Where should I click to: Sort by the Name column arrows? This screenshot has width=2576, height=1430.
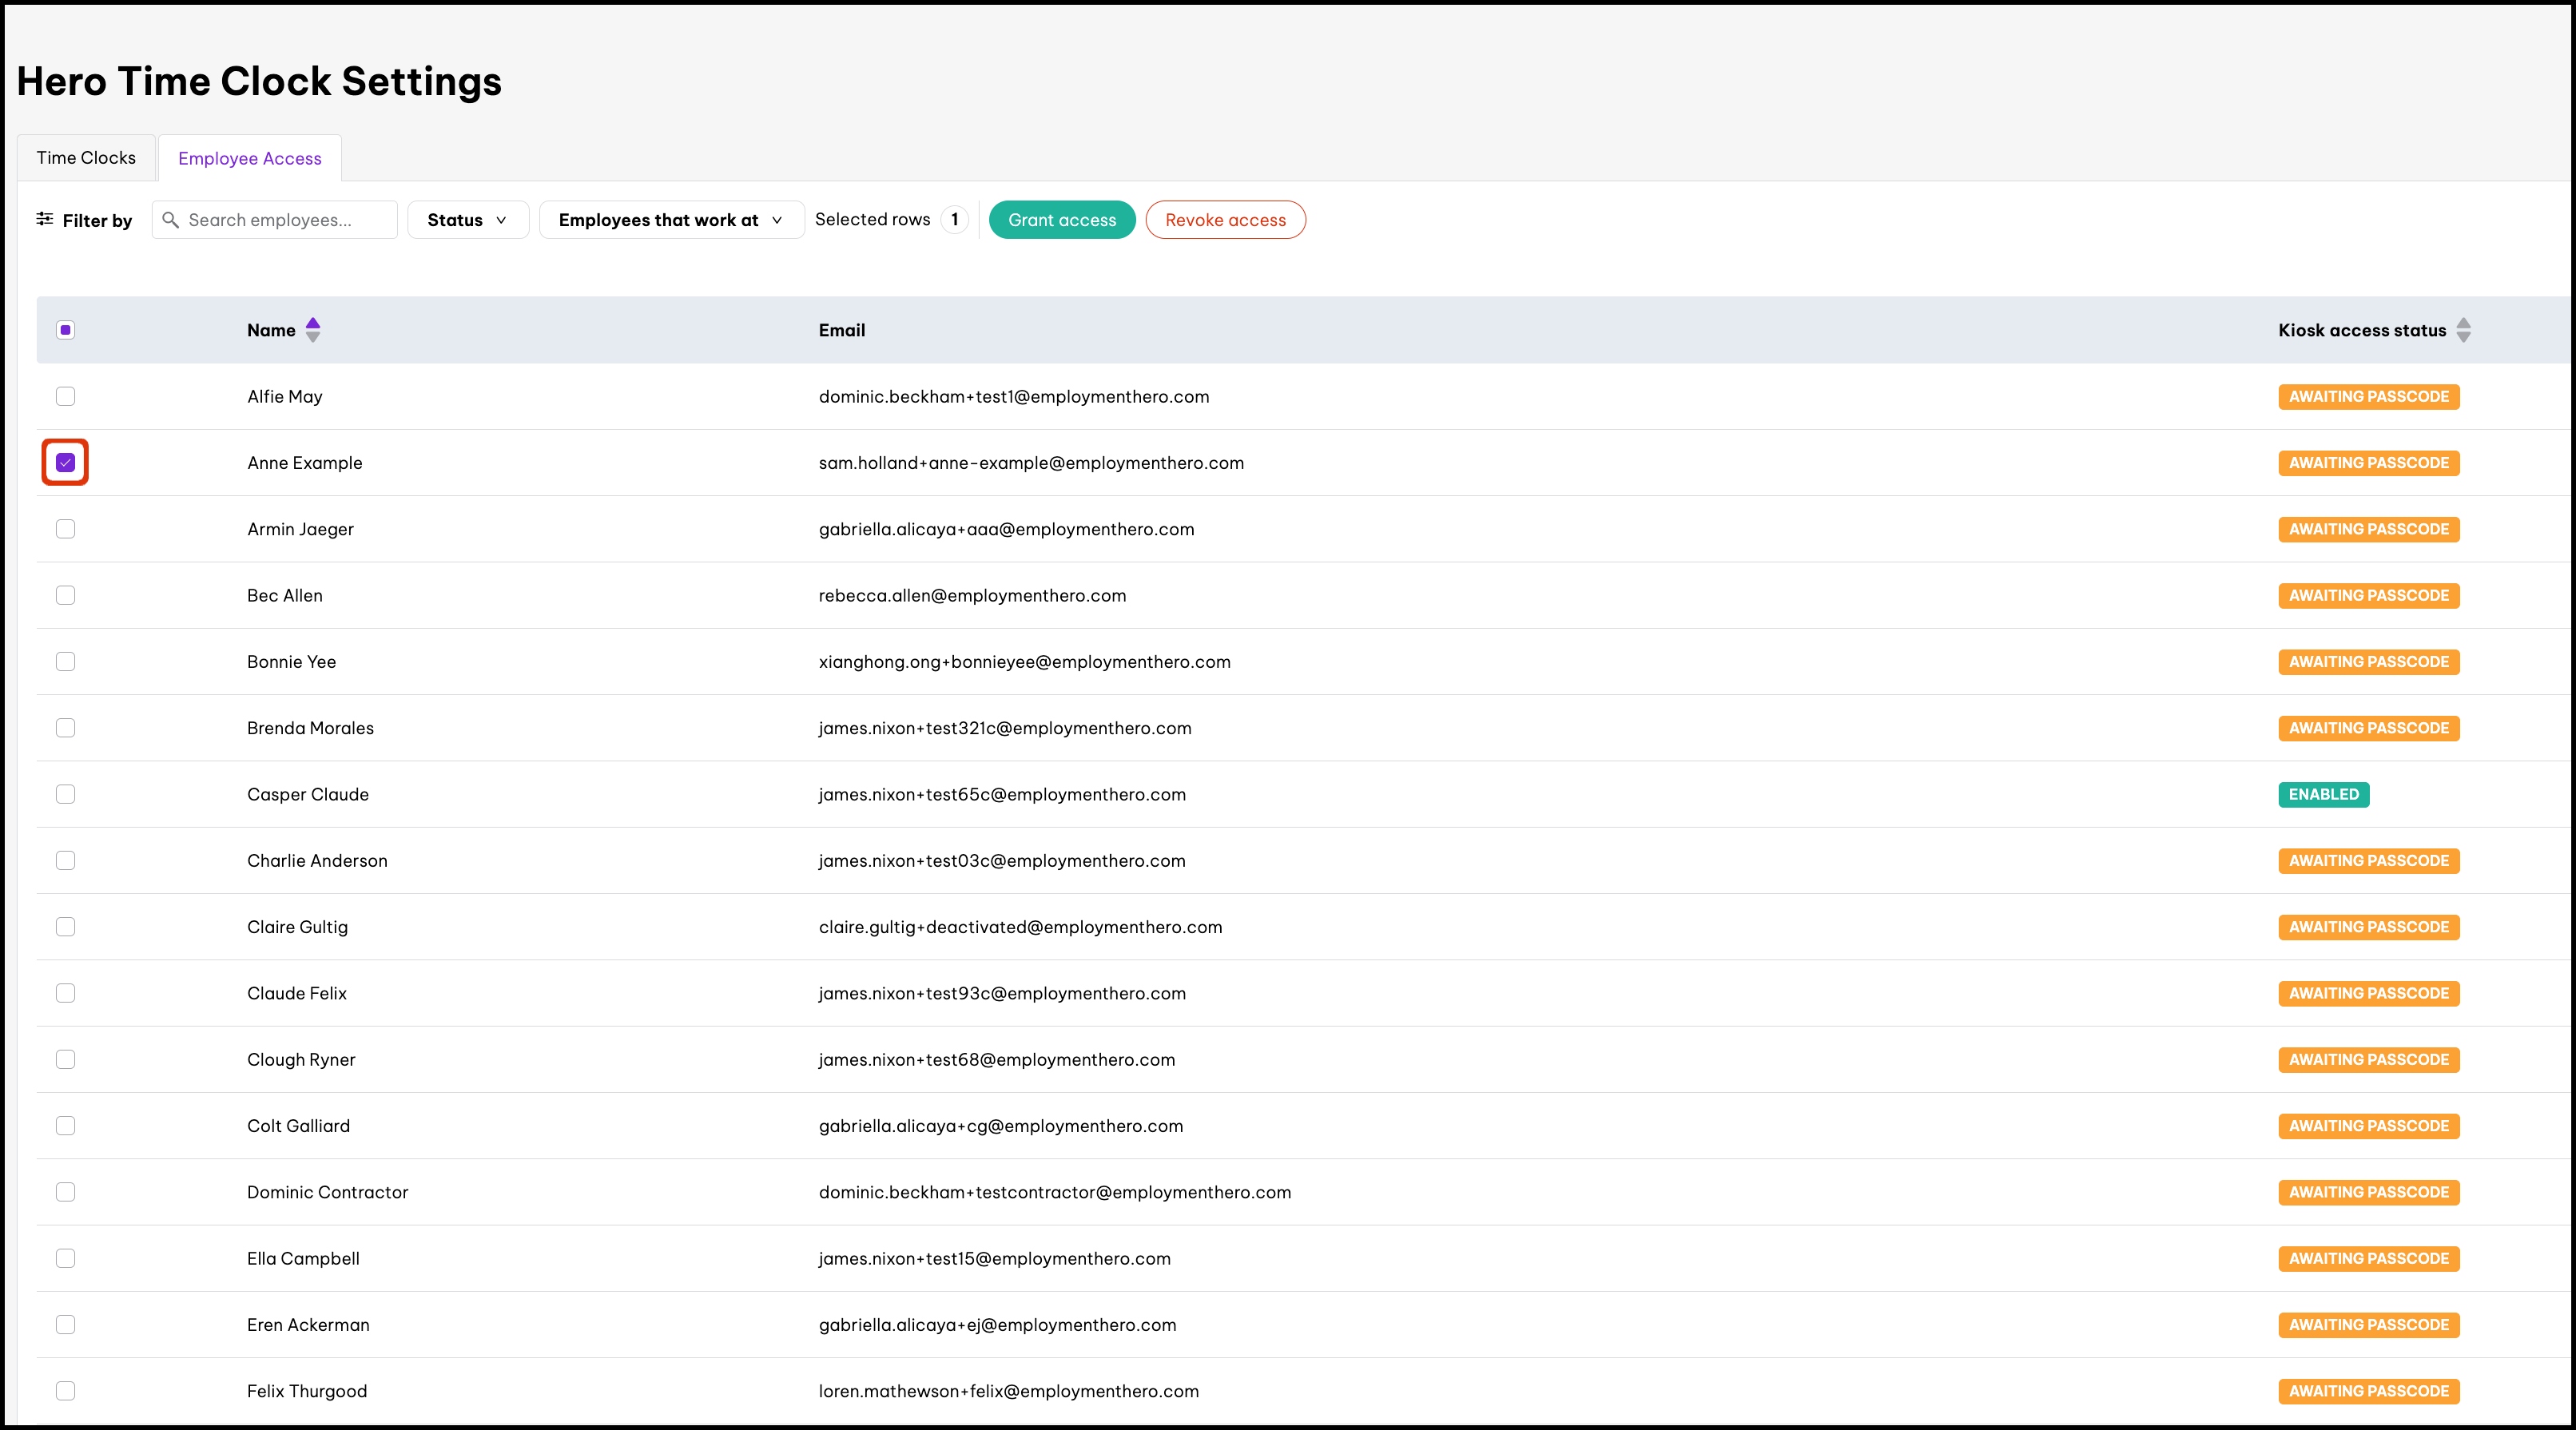[x=313, y=330]
